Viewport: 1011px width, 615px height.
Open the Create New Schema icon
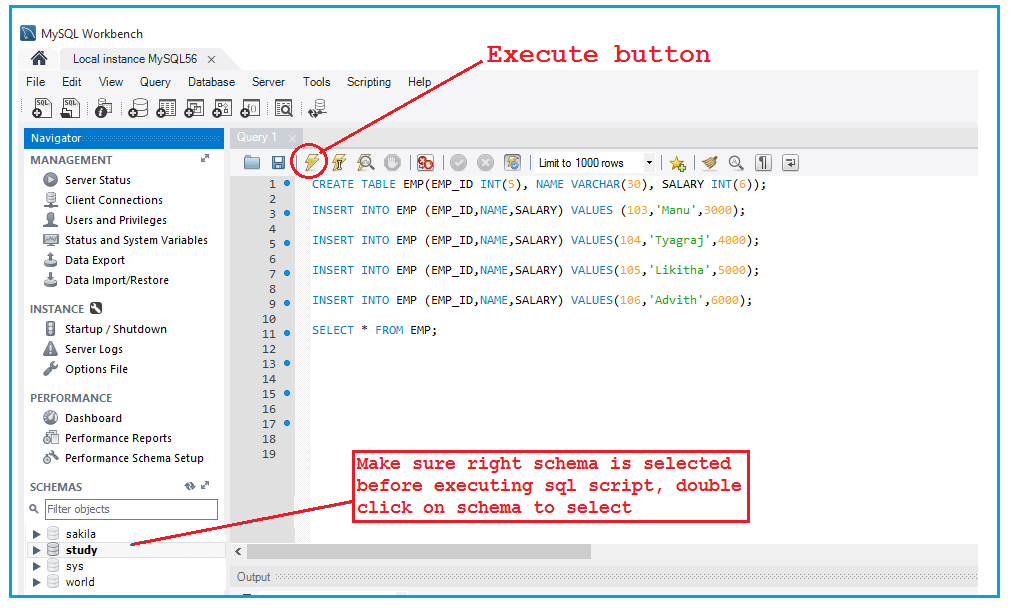(x=138, y=108)
